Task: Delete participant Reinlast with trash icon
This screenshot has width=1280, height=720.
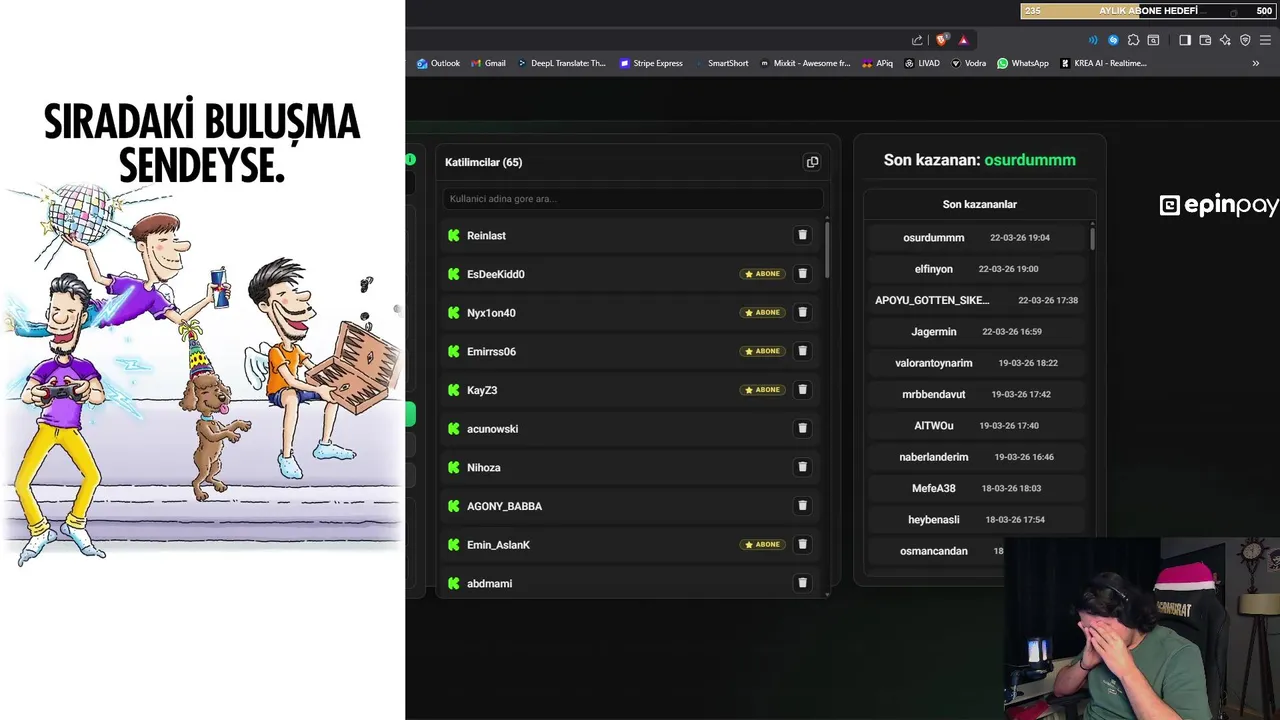Action: (x=802, y=235)
